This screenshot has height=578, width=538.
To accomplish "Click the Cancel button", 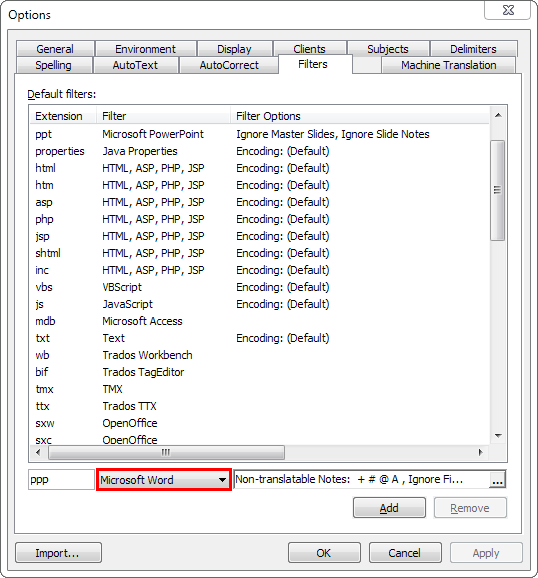I will click(x=405, y=553).
